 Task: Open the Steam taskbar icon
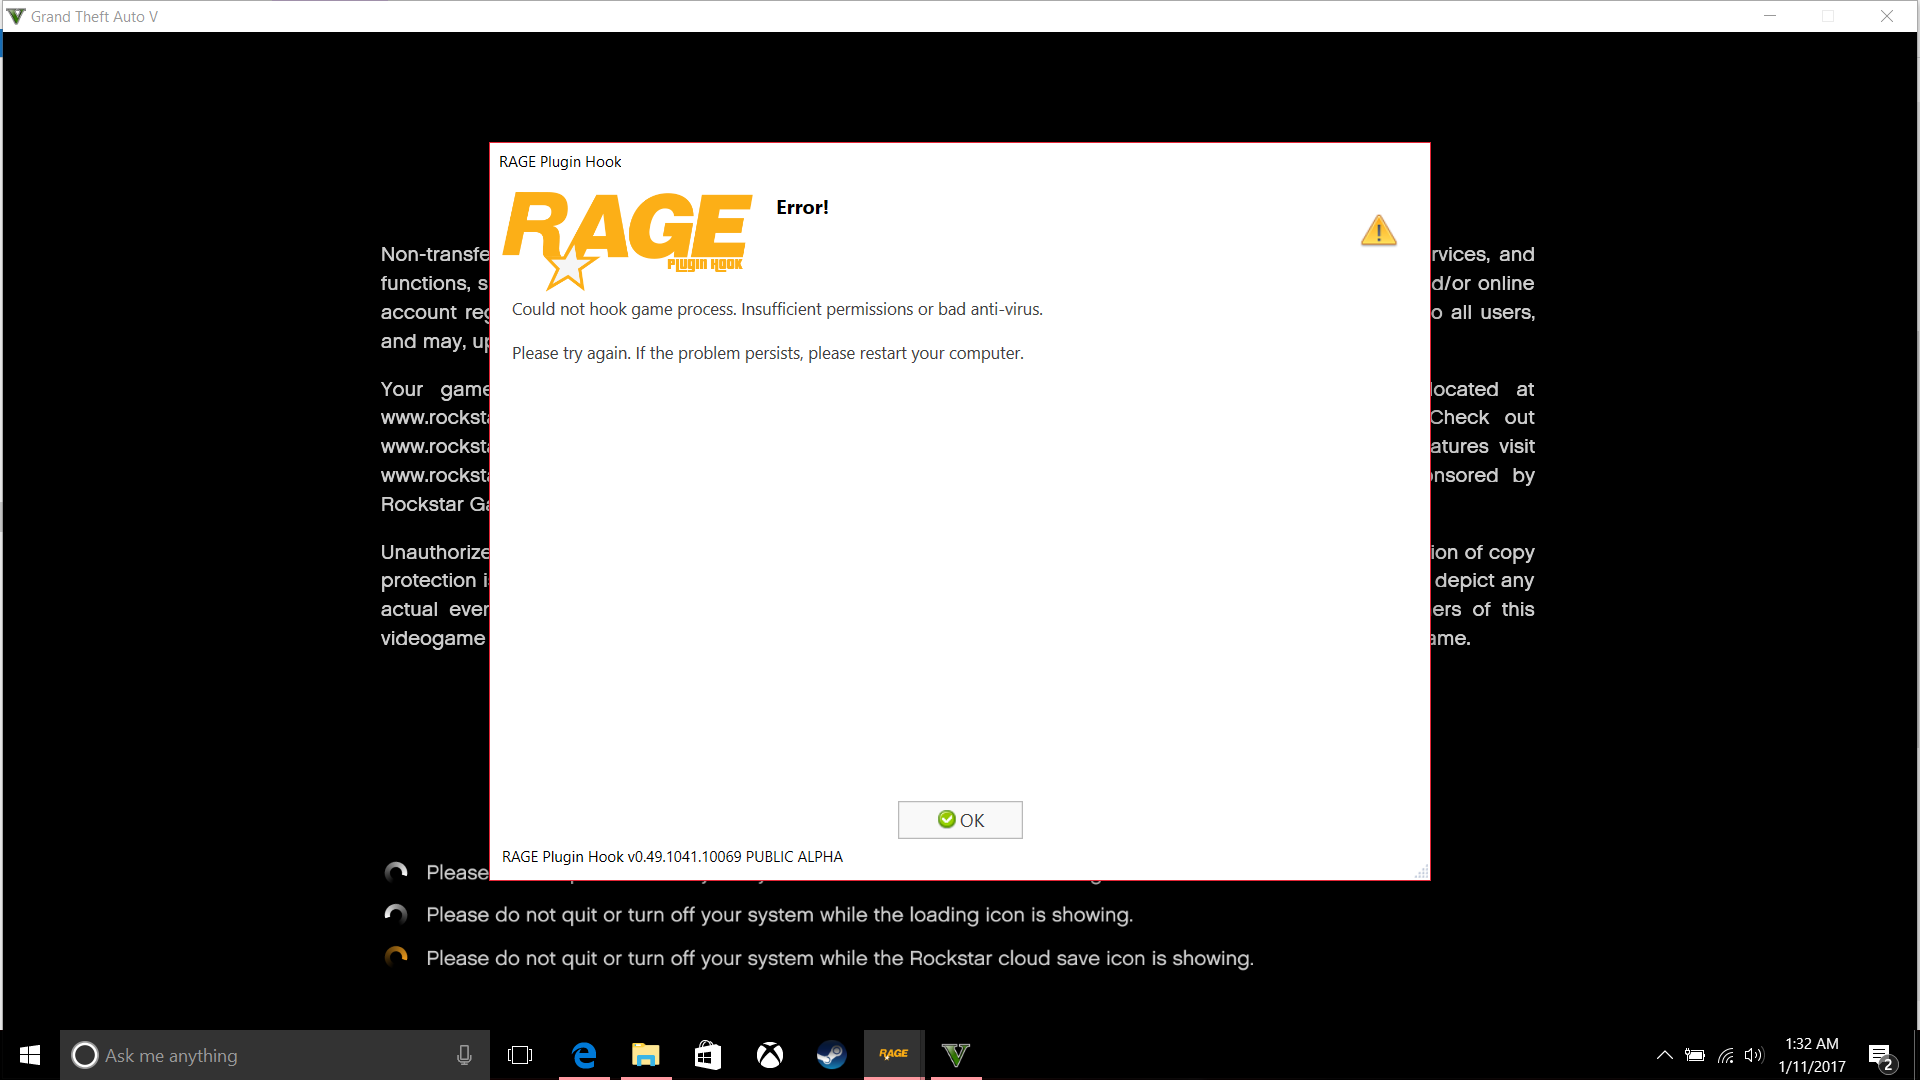point(831,1054)
